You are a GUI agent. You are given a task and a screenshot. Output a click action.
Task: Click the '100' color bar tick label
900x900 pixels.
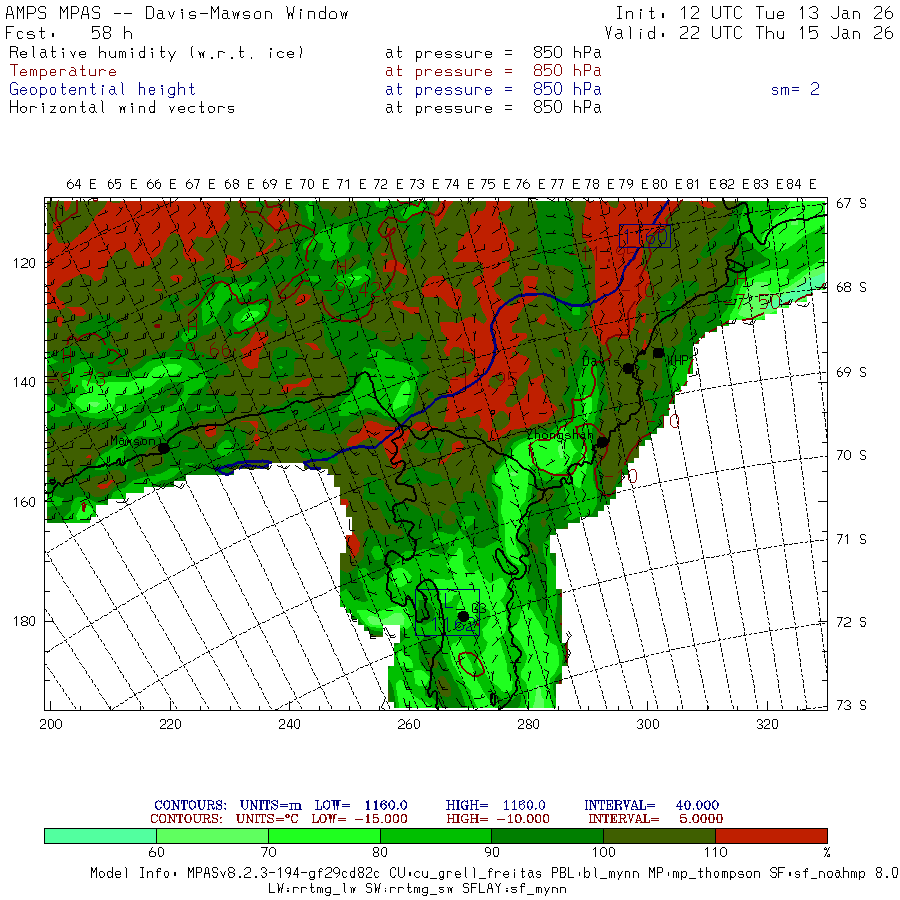(x=604, y=852)
